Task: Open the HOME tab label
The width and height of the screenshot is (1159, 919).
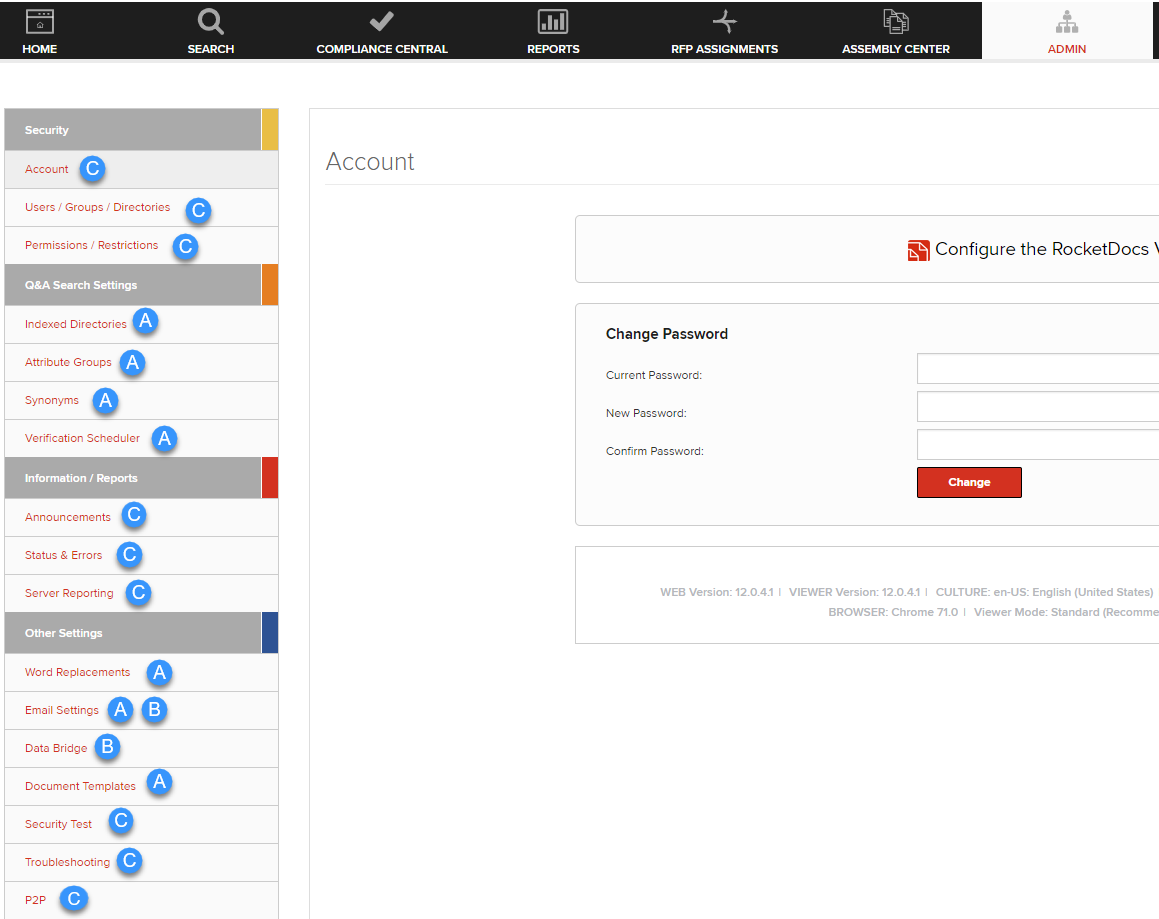Action: pyautogui.click(x=40, y=49)
